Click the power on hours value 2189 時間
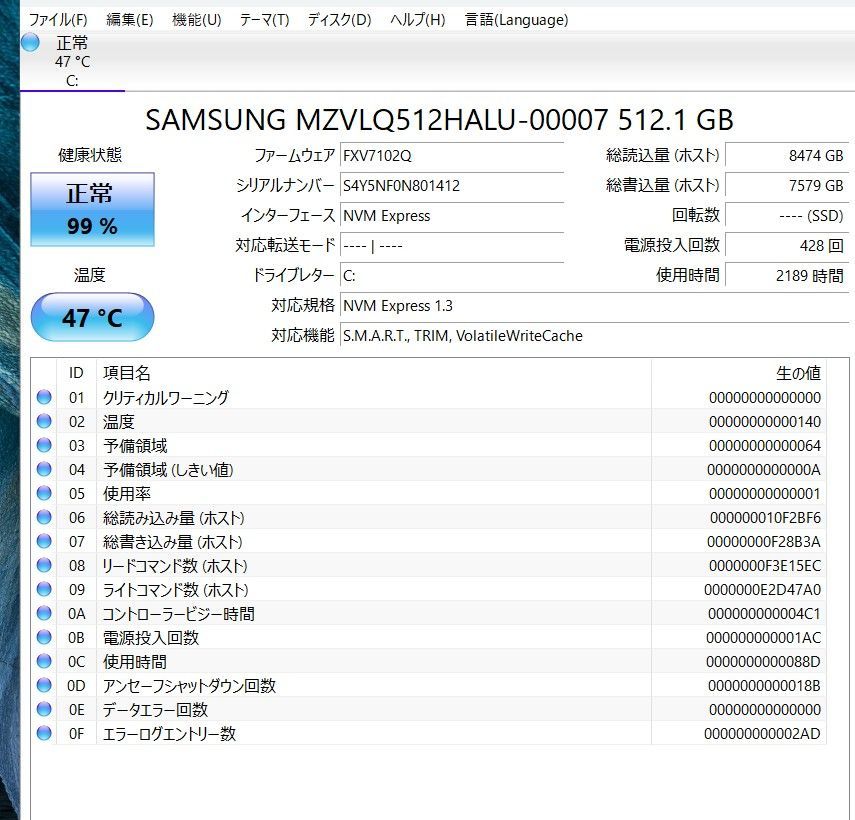This screenshot has width=855, height=820. point(787,276)
